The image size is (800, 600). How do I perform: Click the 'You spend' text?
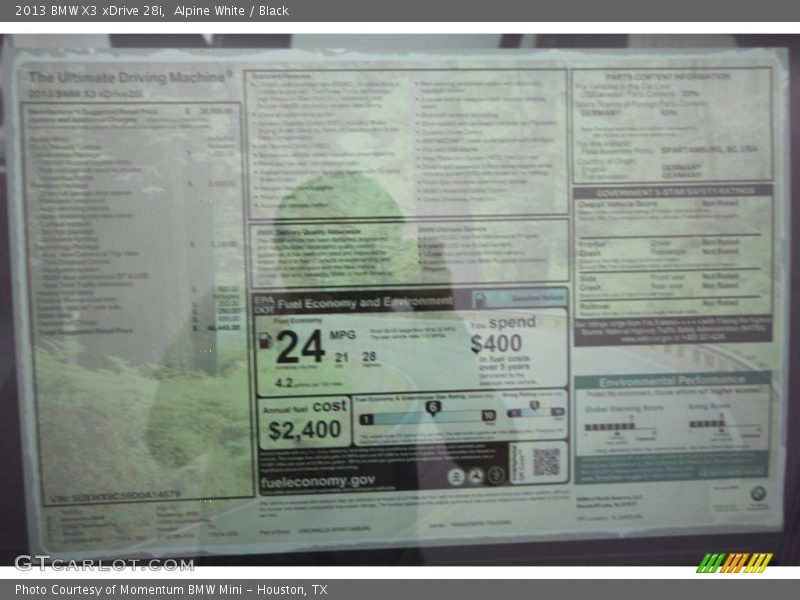503,323
